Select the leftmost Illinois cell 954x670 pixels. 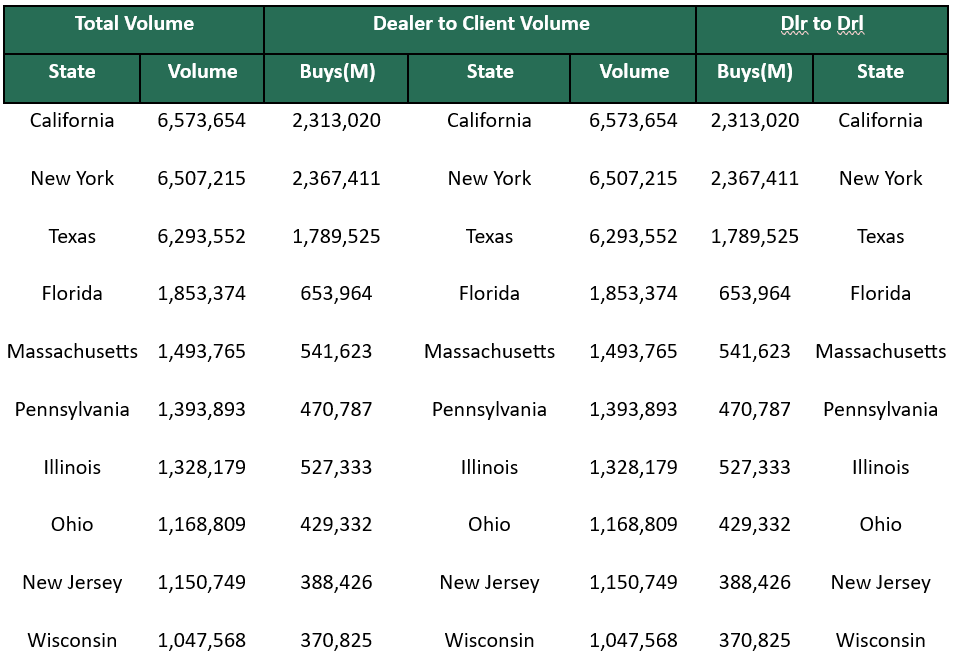pyautogui.click(x=72, y=468)
